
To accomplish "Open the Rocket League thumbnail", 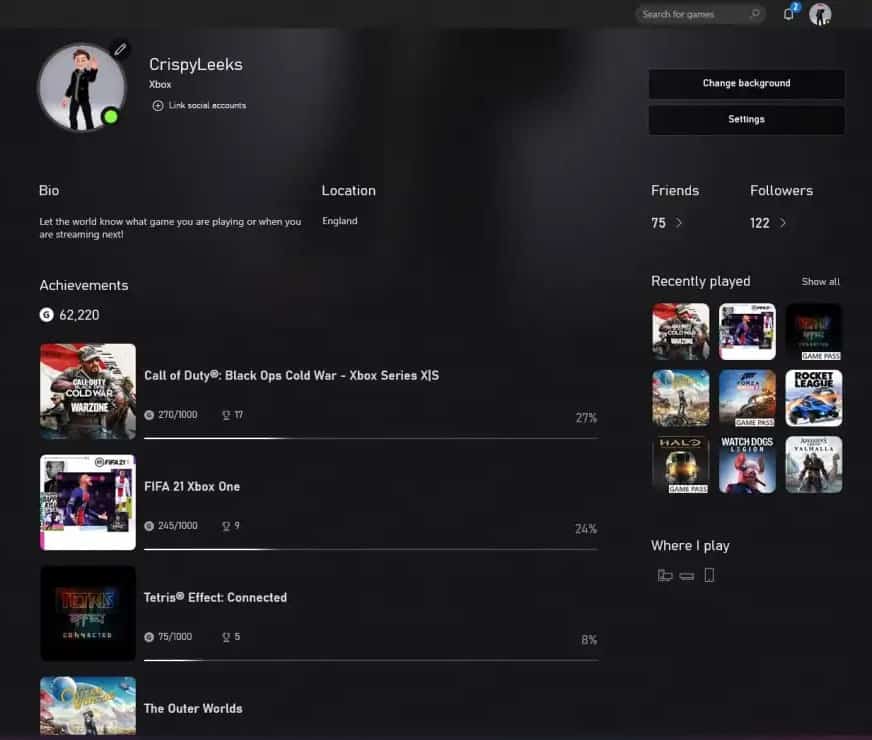I will pyautogui.click(x=813, y=398).
